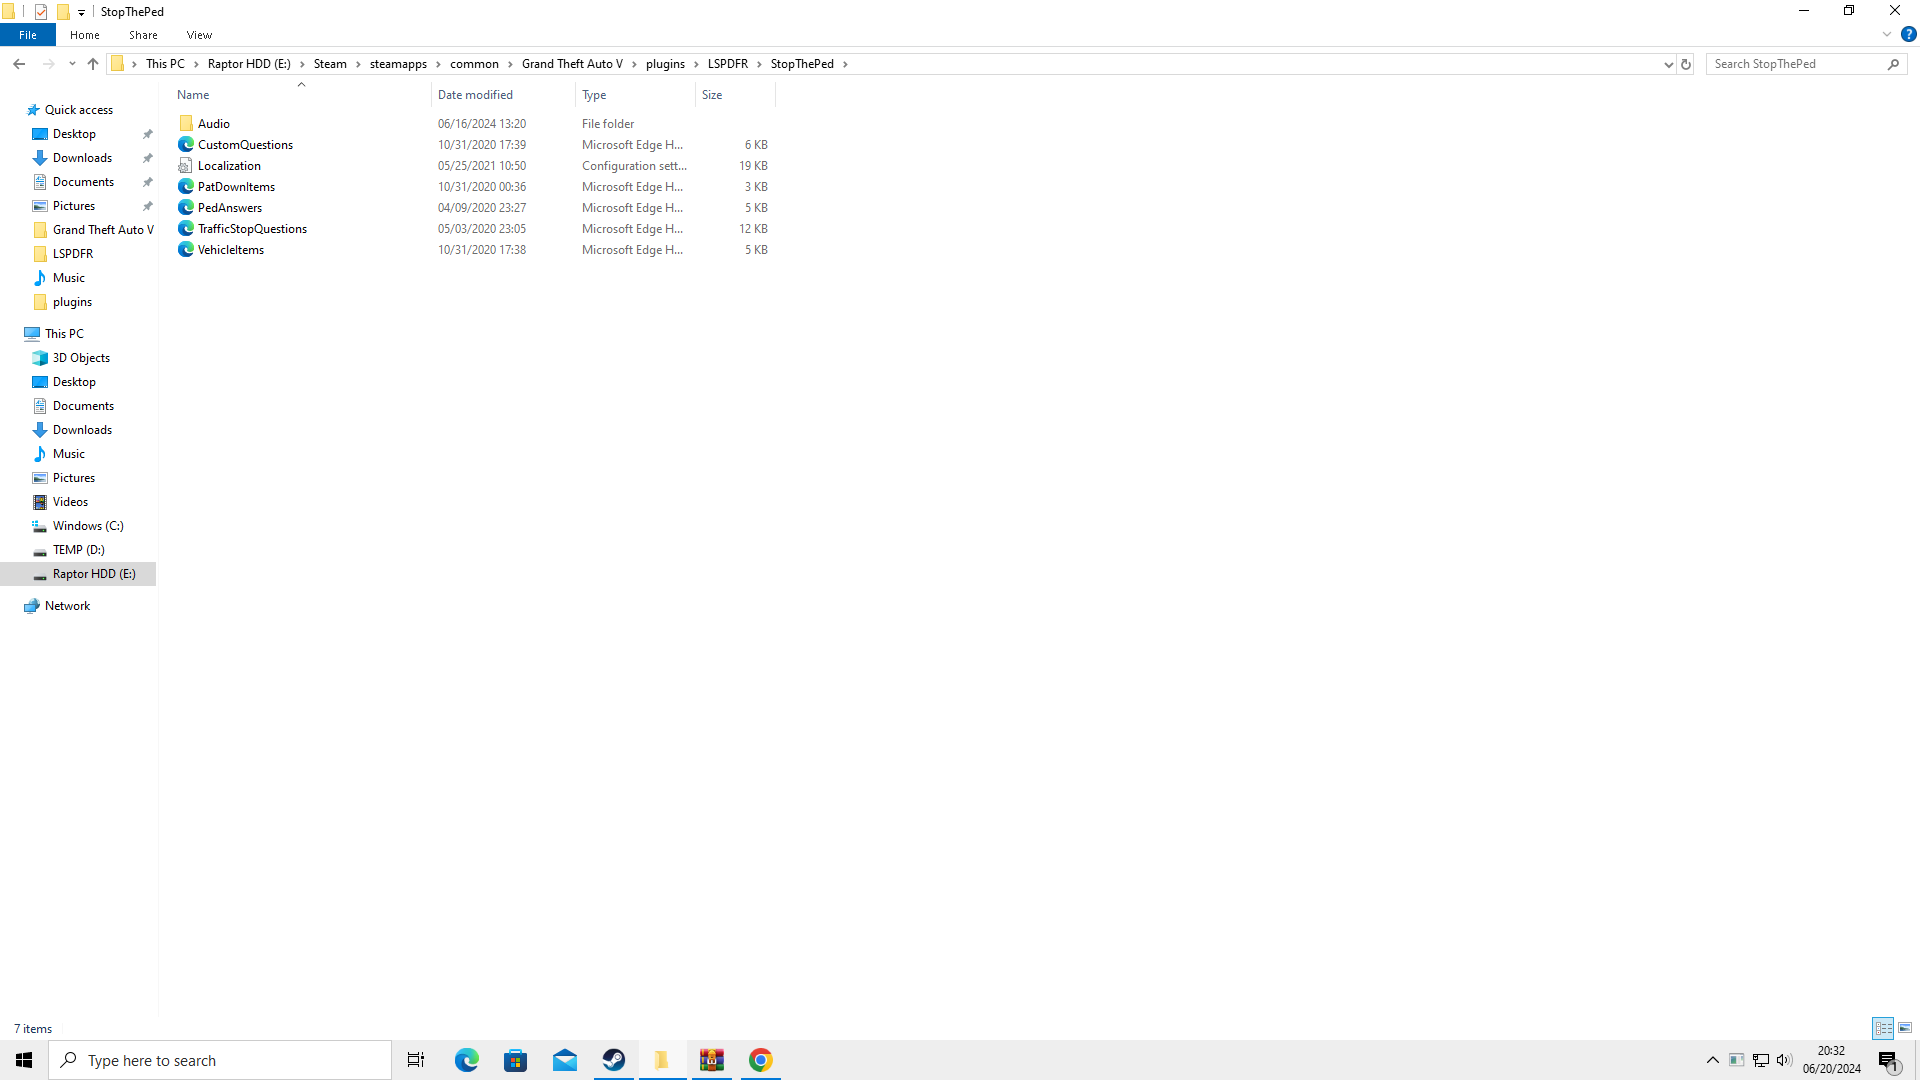Switch to large icons view
The image size is (1920, 1080).
(1905, 1028)
